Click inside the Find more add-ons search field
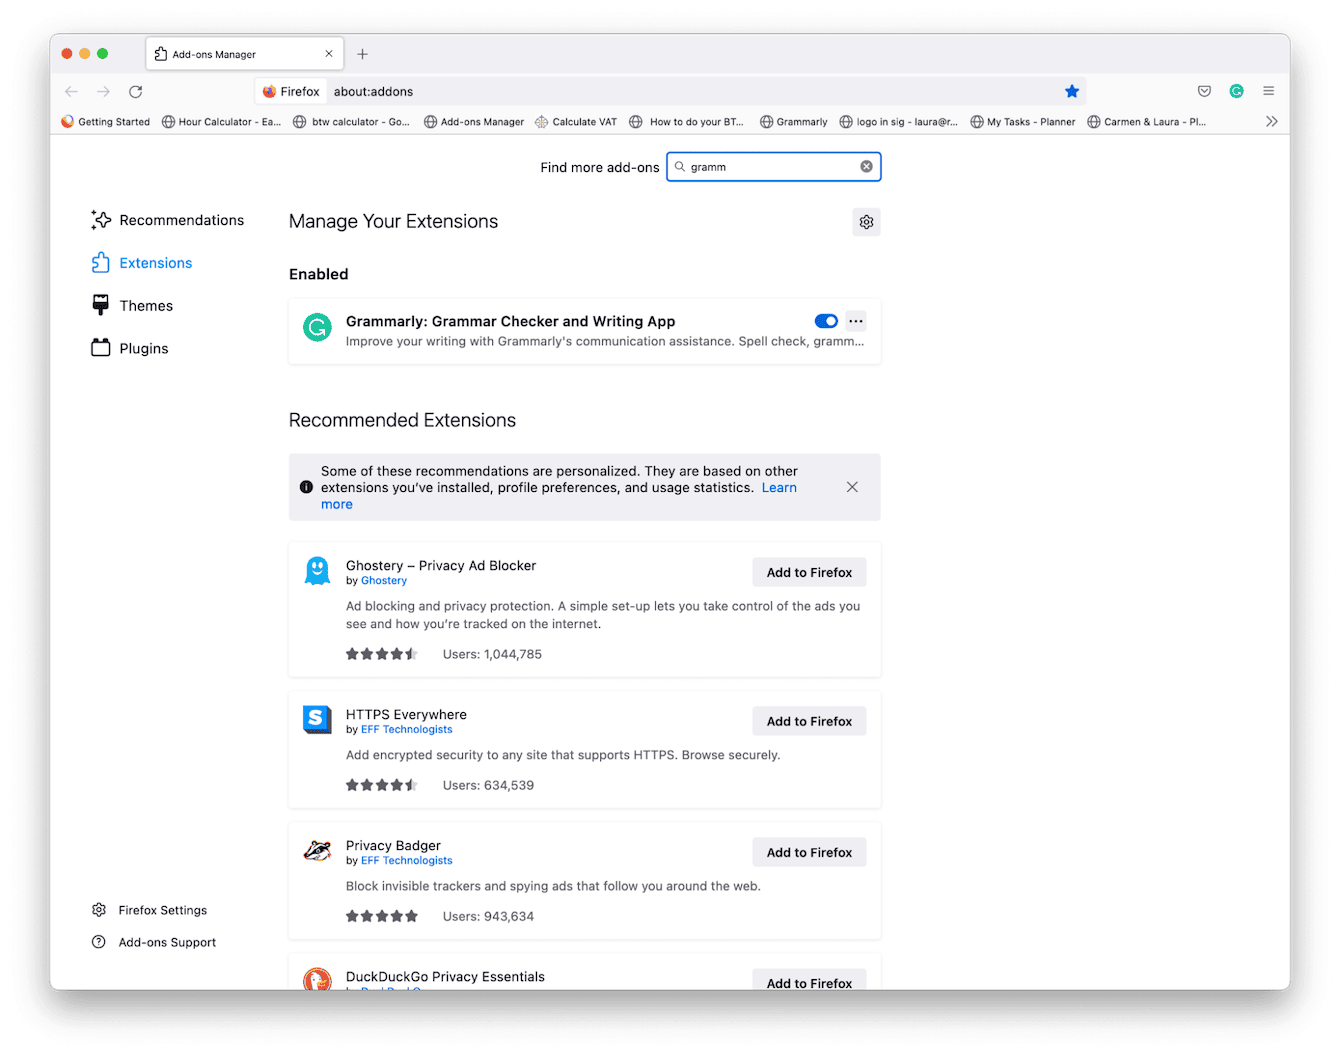The width and height of the screenshot is (1340, 1056). [x=770, y=166]
